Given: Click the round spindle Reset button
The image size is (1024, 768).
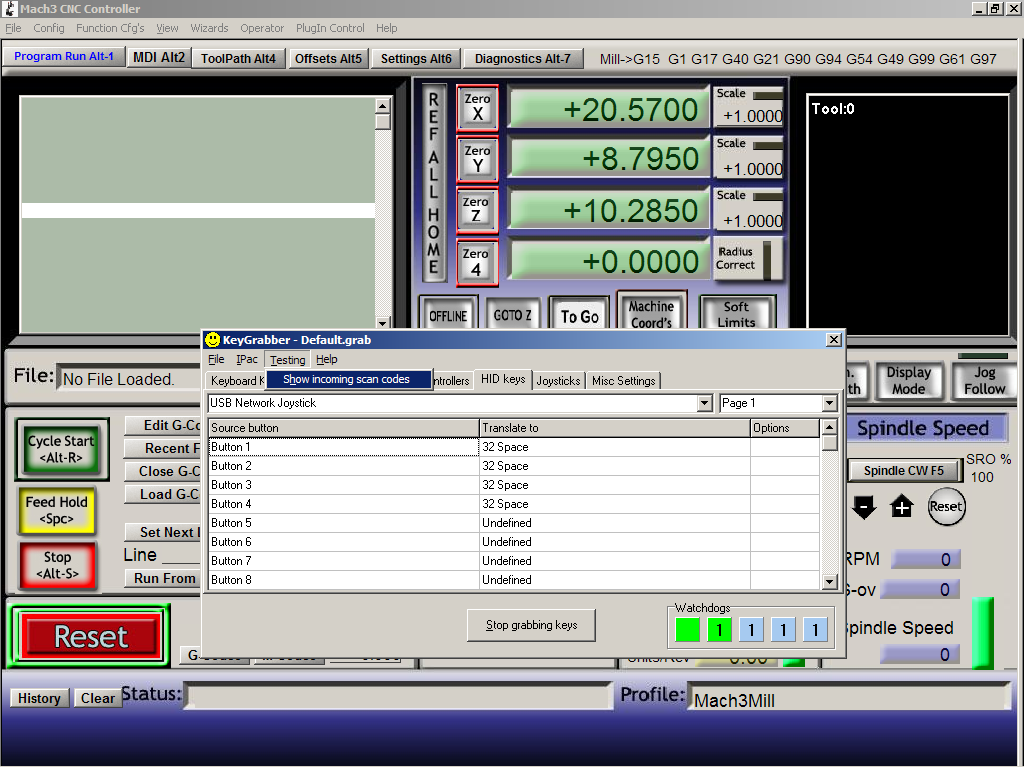Looking at the screenshot, I should pos(946,507).
